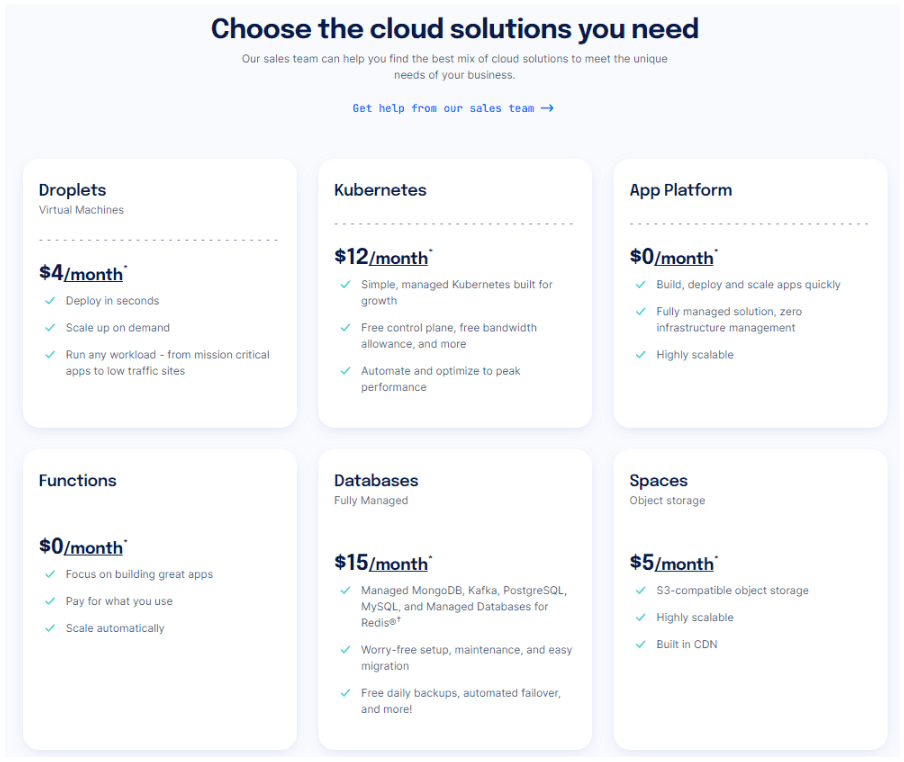This screenshot has height=762, width=904.
Task: Click the Spaces $5/month price
Action: click(673, 563)
